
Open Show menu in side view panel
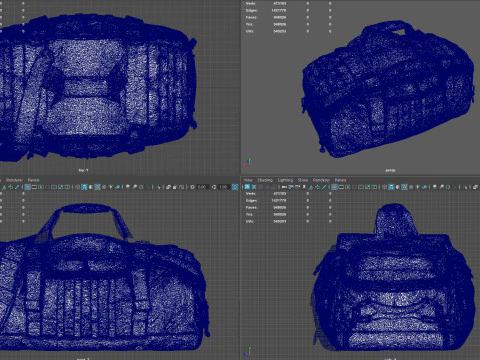click(303, 180)
